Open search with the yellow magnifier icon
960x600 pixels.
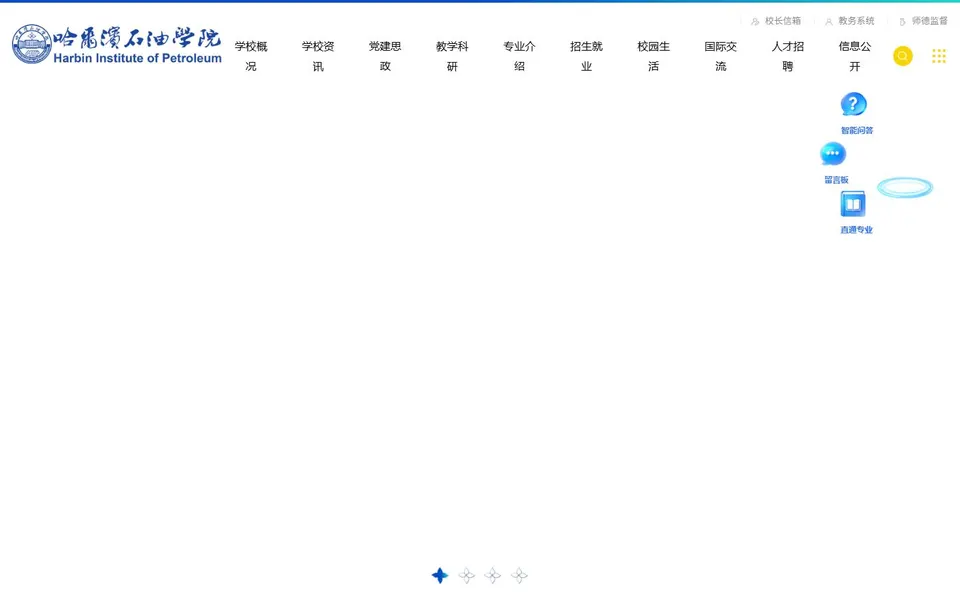(902, 56)
